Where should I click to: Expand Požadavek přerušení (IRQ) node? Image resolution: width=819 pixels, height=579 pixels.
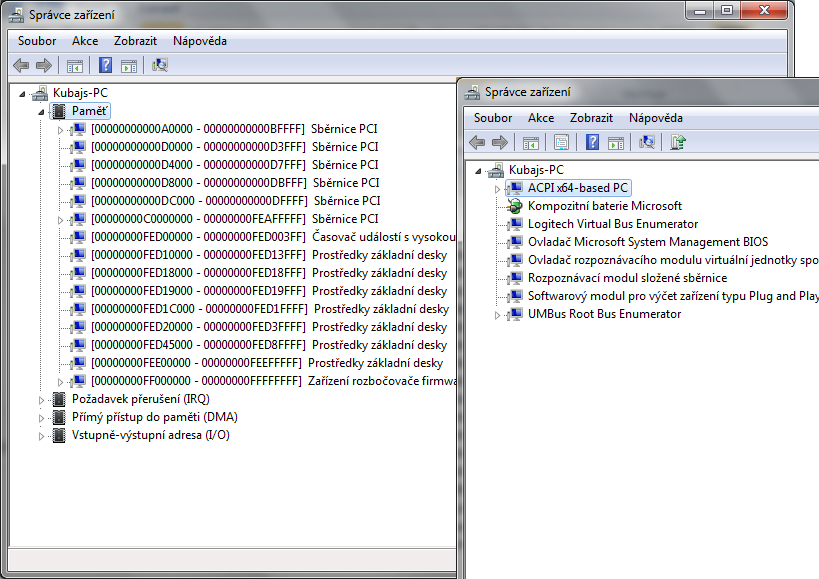(42, 399)
